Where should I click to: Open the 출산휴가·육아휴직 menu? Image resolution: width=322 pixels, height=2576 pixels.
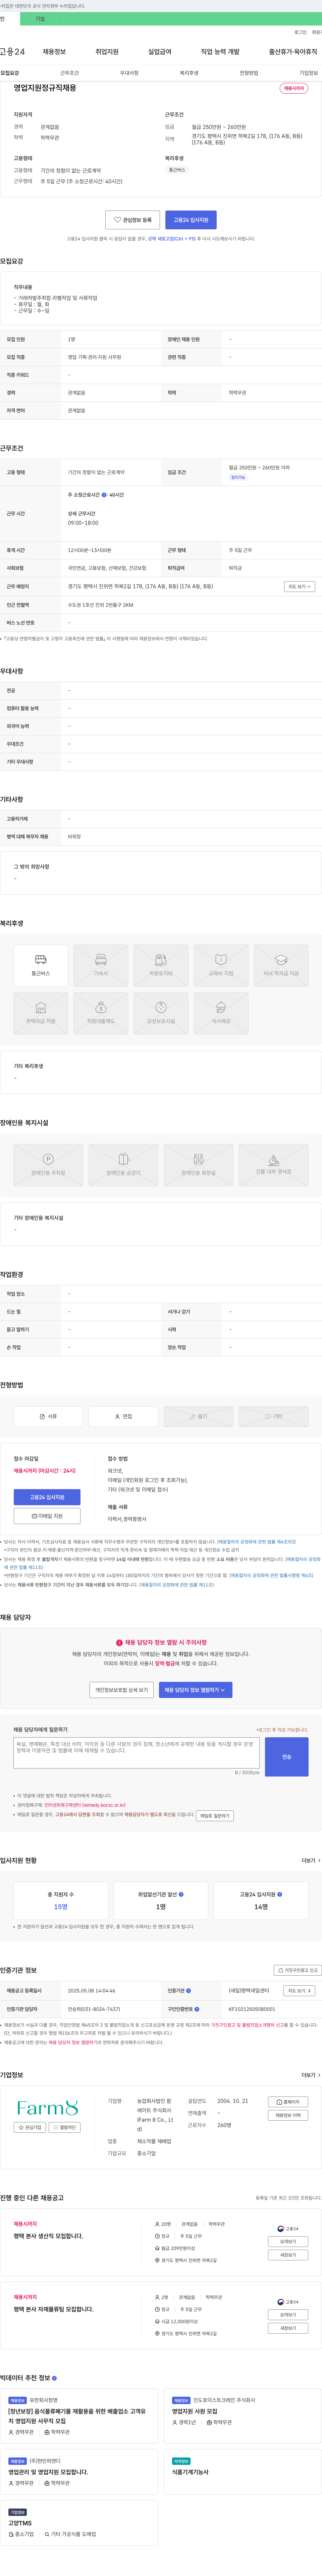coord(293,52)
